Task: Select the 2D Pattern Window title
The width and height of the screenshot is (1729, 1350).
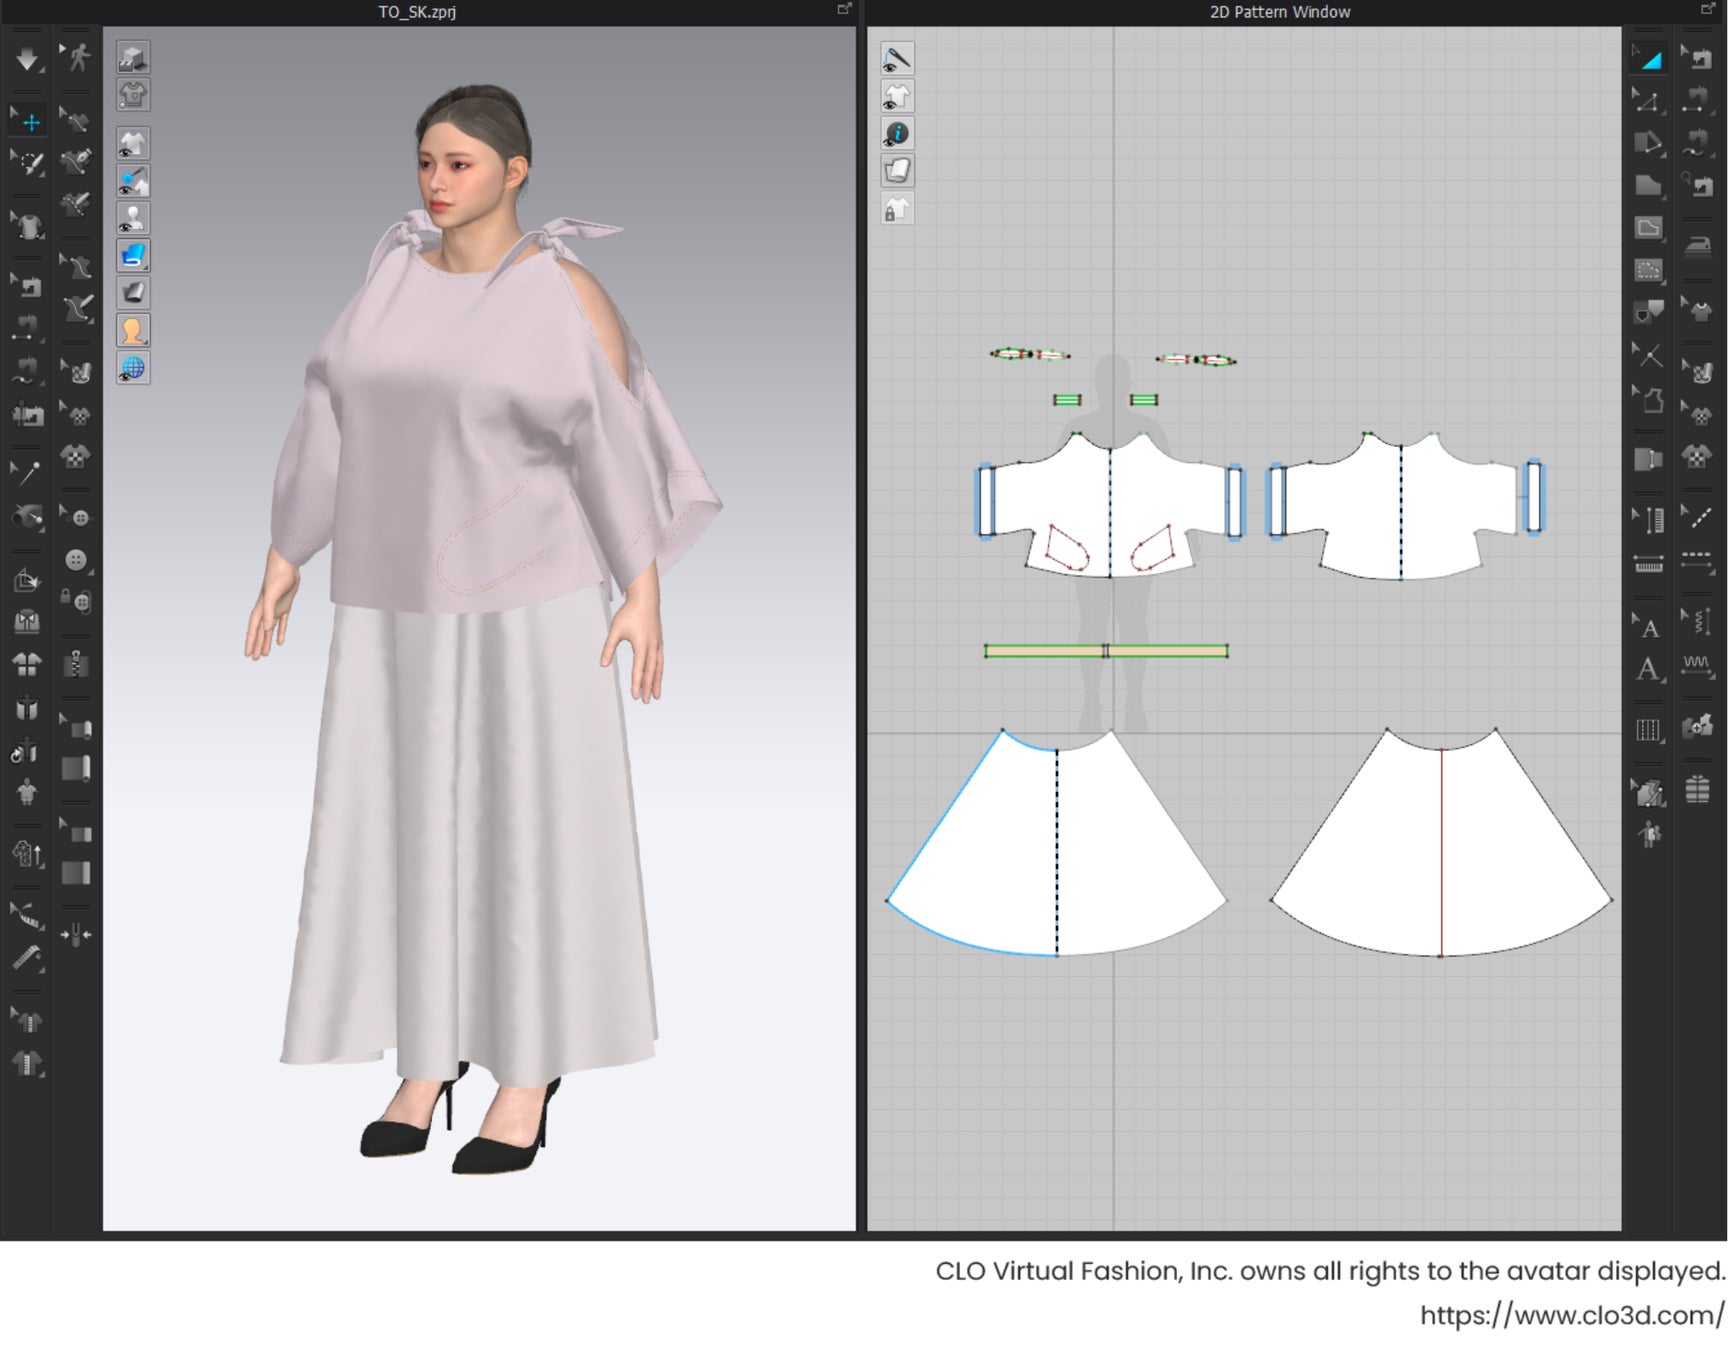Action: 1280,12
